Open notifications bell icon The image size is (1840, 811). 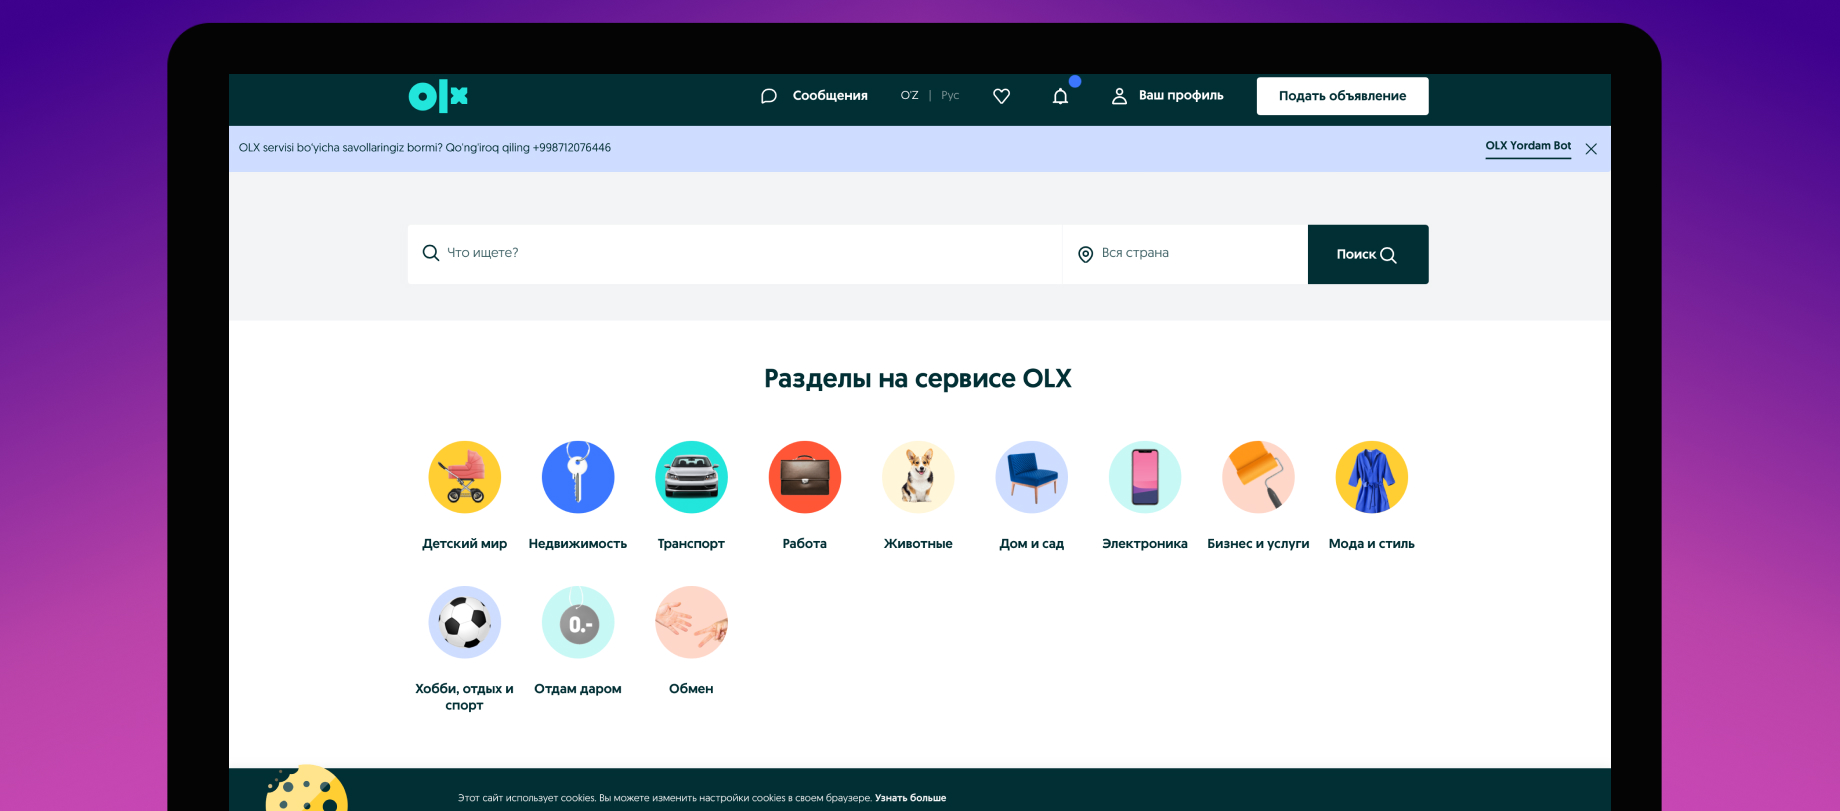pyautogui.click(x=1060, y=96)
